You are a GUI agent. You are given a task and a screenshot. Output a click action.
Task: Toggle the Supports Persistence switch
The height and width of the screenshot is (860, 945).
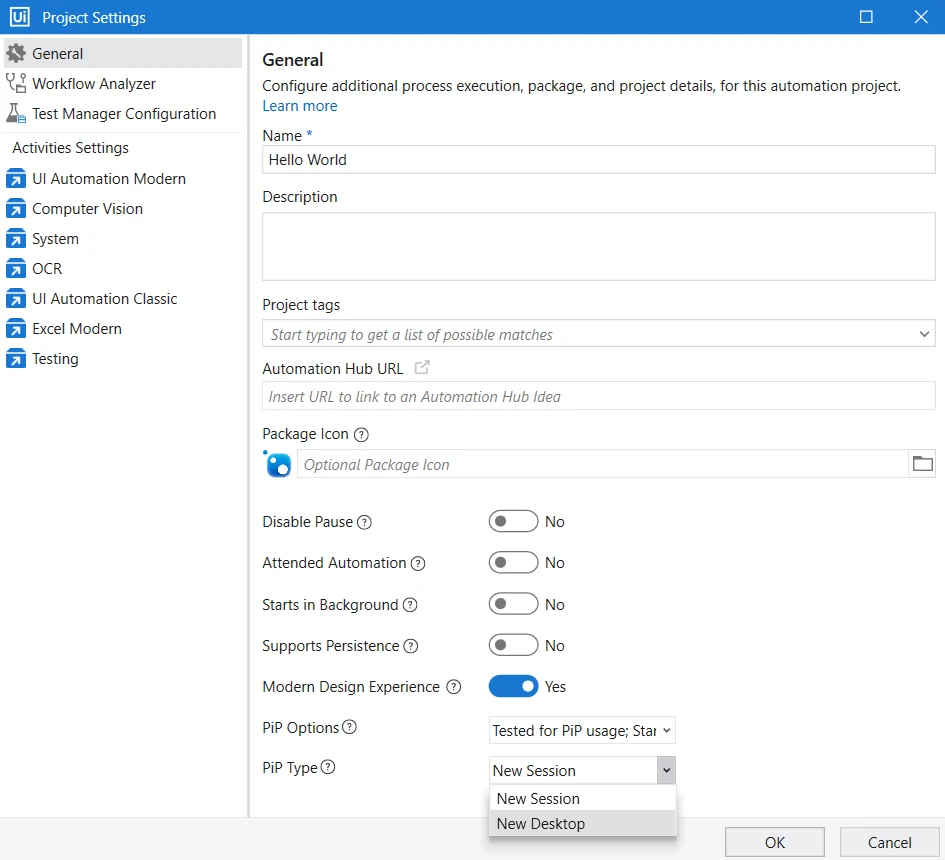point(513,645)
